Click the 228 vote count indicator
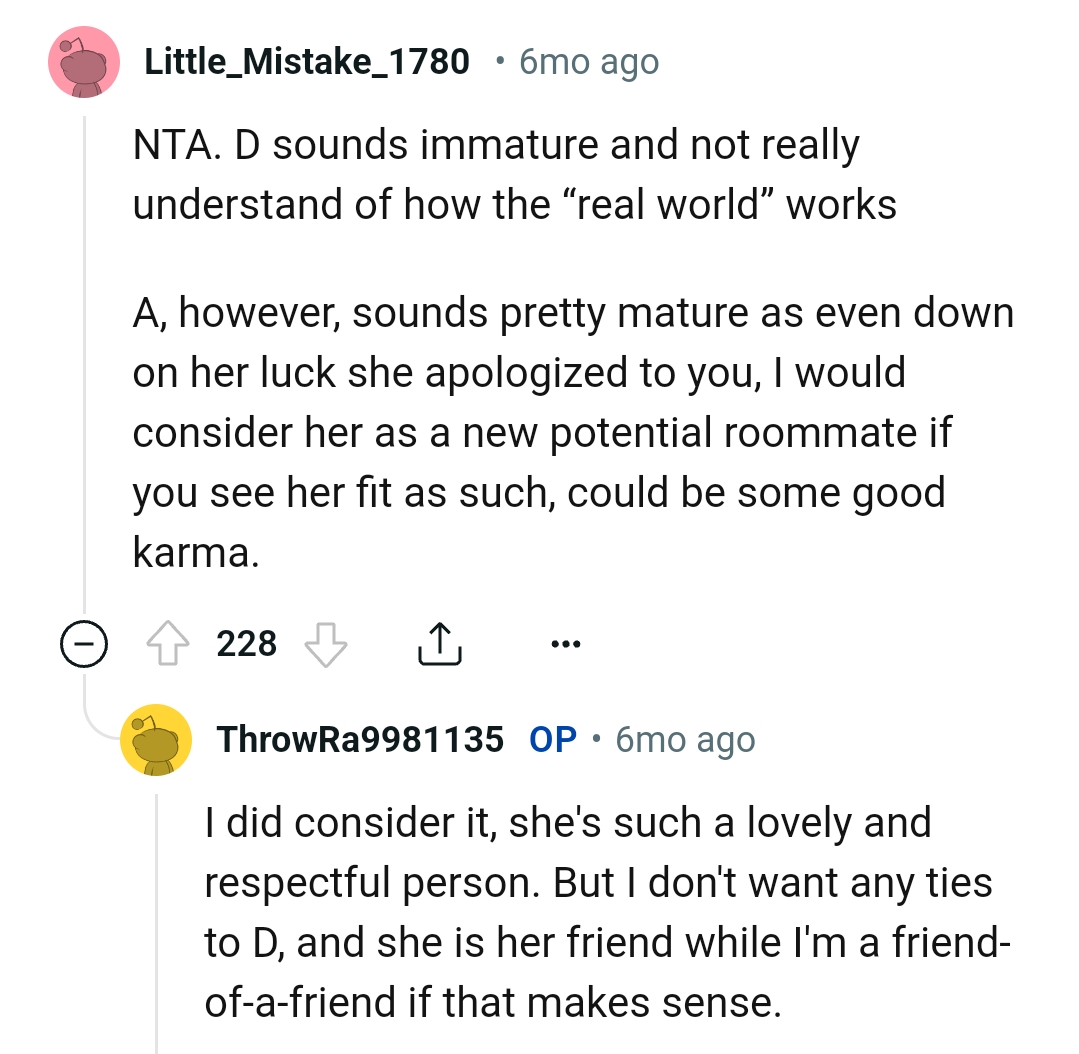The width and height of the screenshot is (1079, 1054). tap(248, 644)
